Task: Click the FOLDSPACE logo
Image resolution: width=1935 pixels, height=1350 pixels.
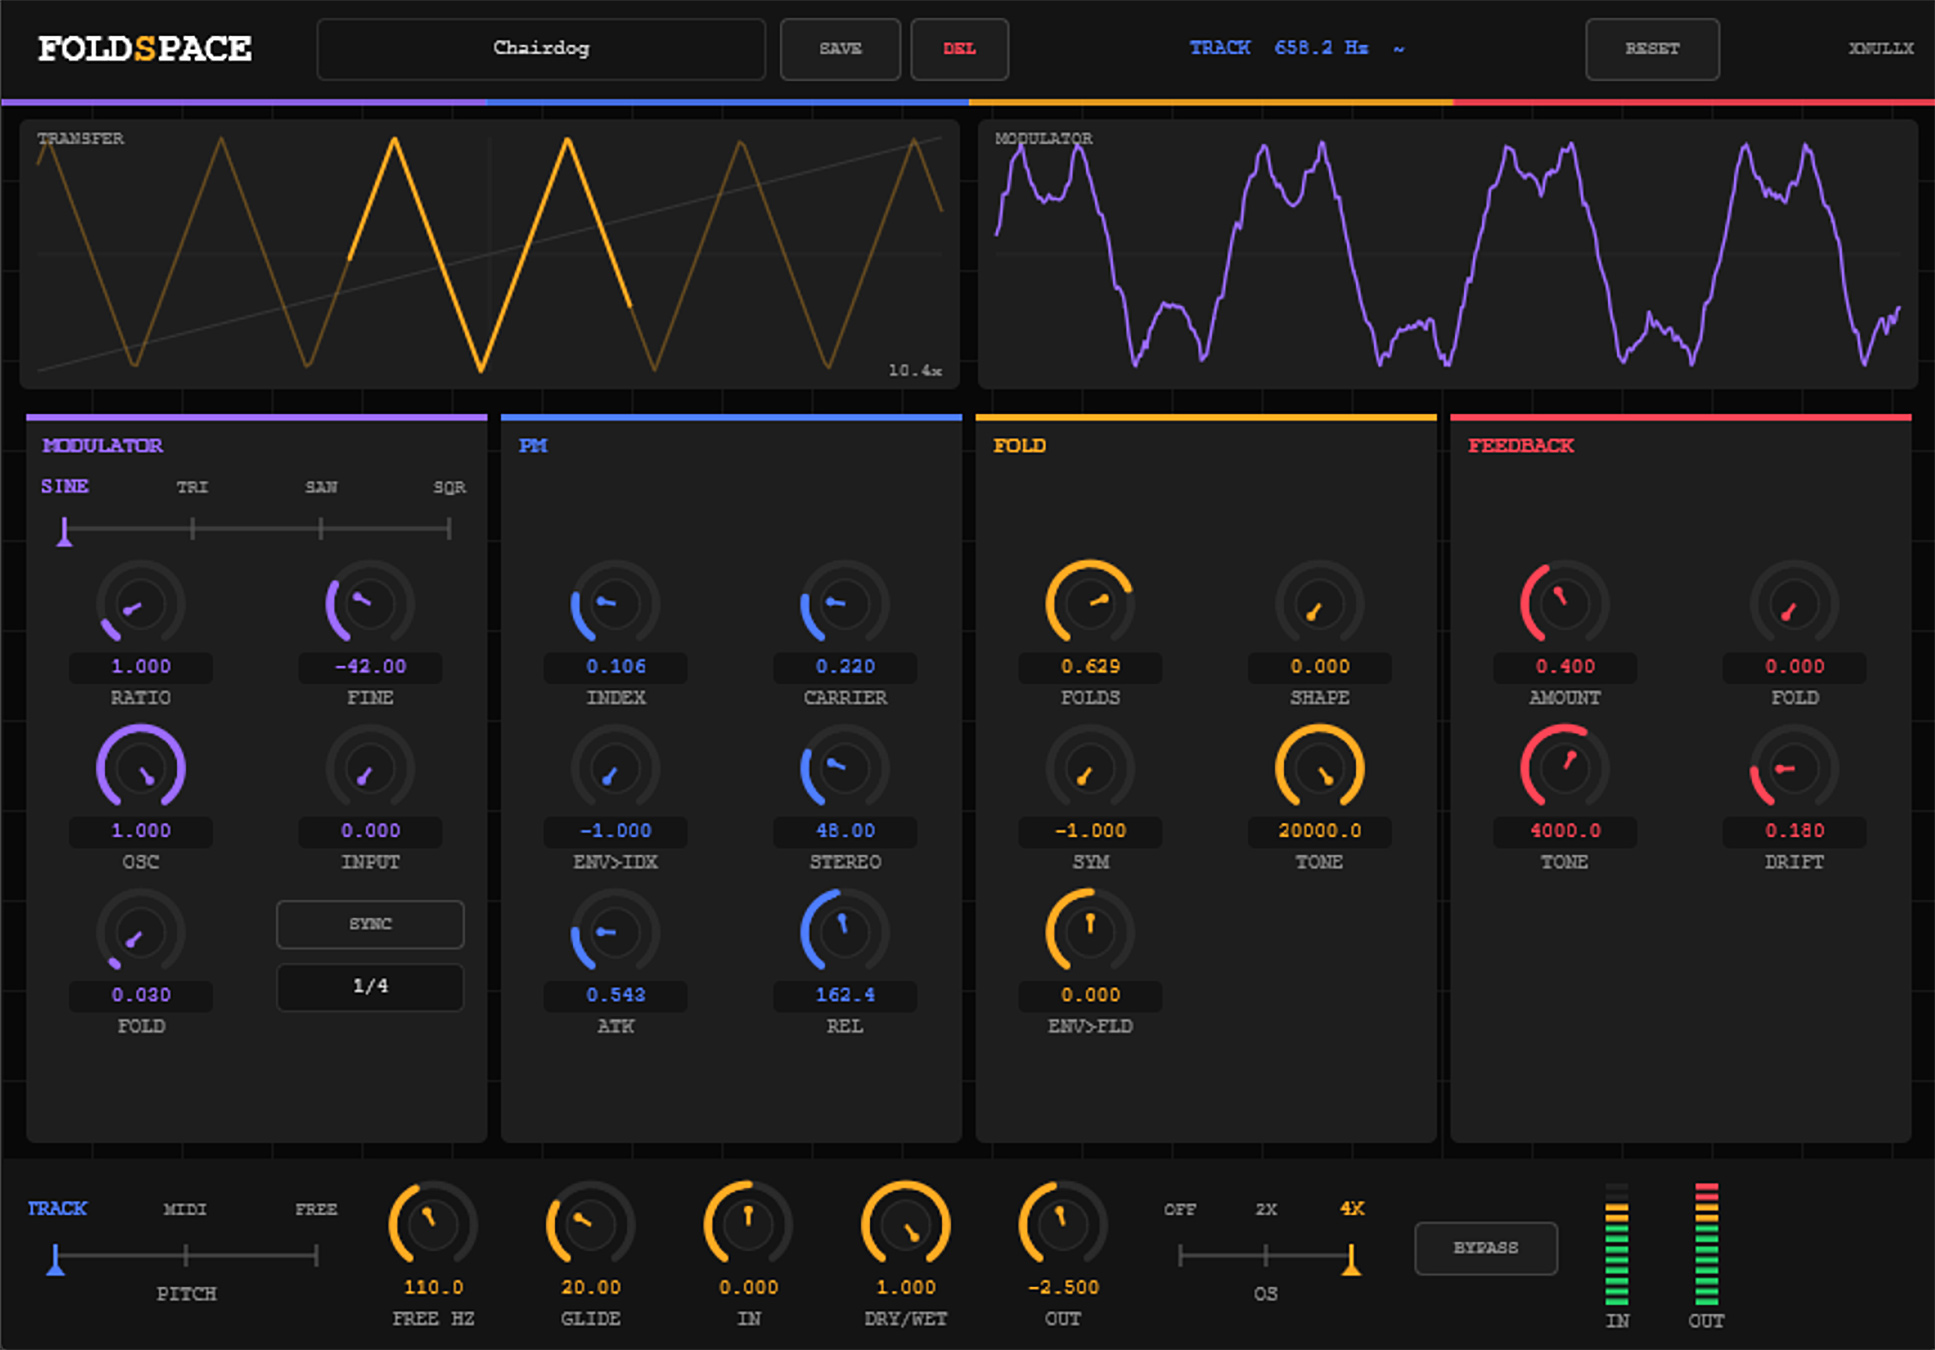Action: (145, 48)
